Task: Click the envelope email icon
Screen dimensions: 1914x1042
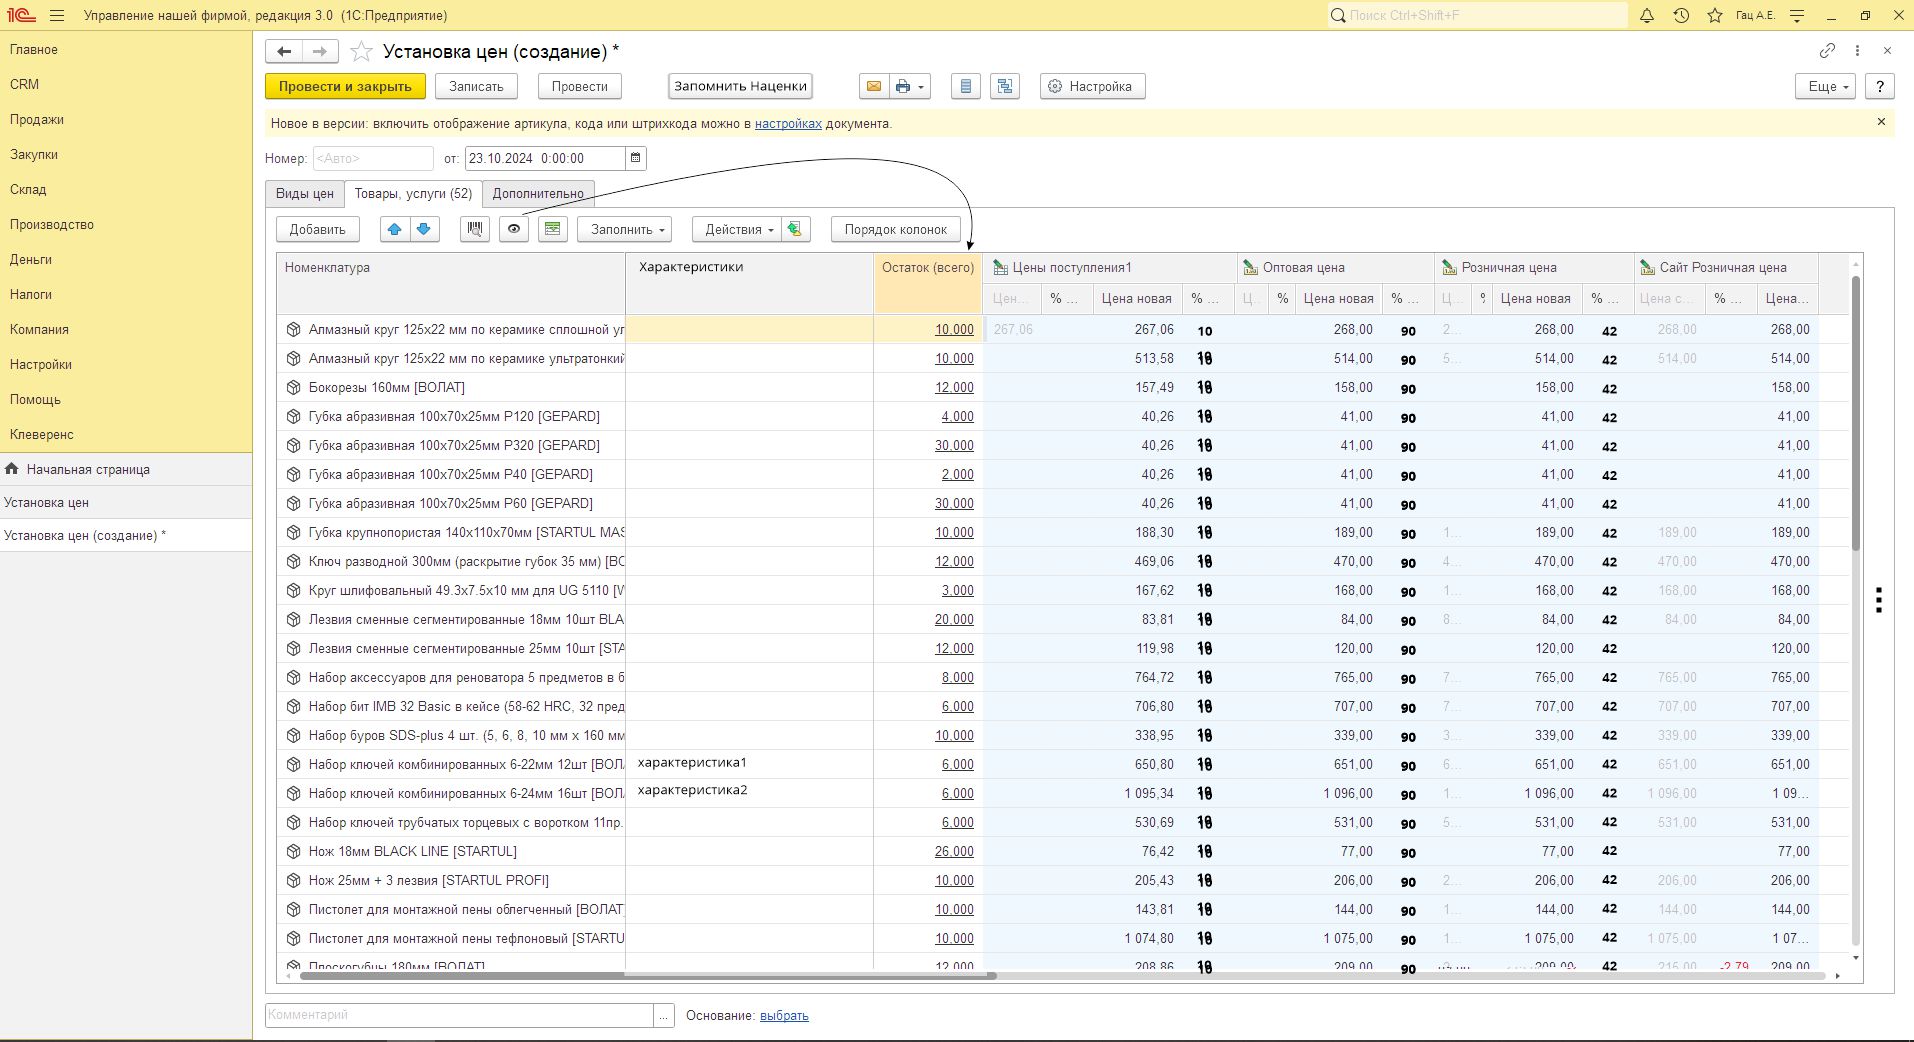Action: click(x=873, y=87)
